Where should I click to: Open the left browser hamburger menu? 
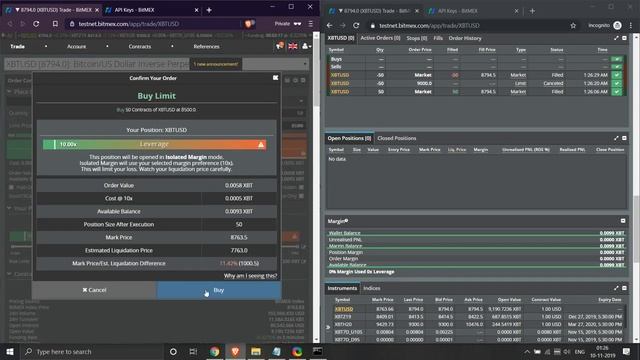pos(311,24)
